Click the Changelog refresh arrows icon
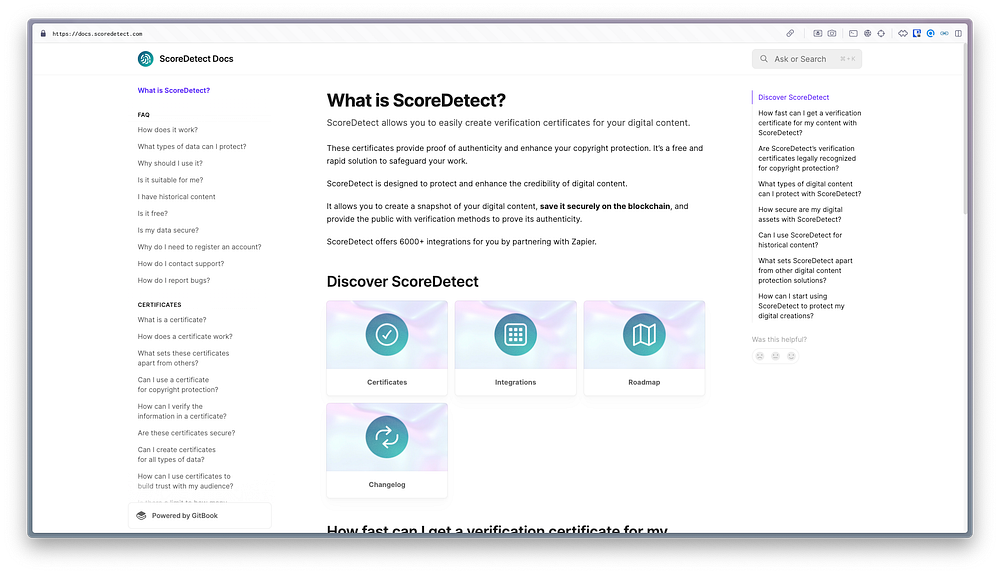The height and width of the screenshot is (574, 1000). 386,437
